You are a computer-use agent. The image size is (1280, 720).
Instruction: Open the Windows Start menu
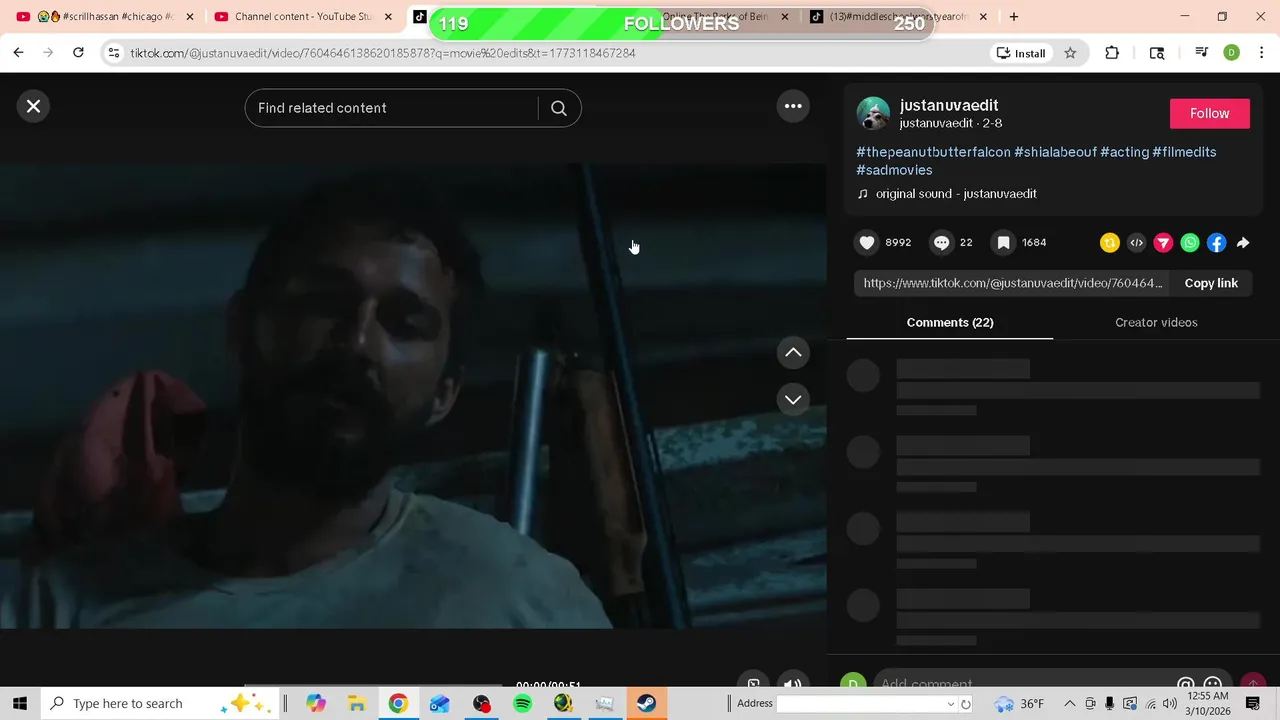[x=20, y=703]
